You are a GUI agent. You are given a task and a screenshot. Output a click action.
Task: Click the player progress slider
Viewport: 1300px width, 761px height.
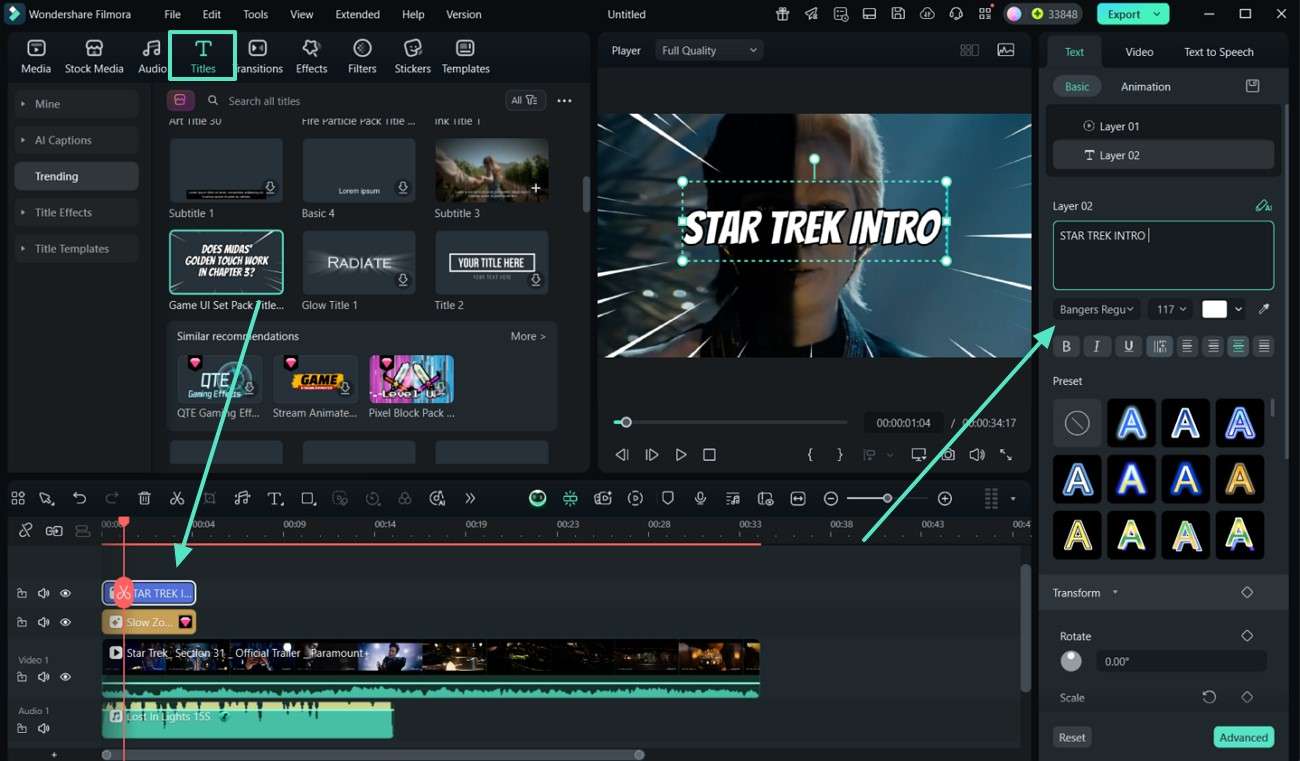point(729,422)
